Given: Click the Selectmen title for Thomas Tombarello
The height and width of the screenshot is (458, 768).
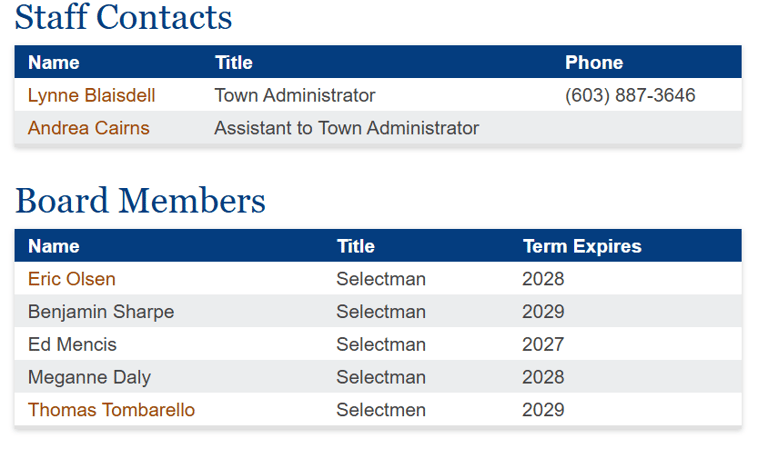Looking at the screenshot, I should point(380,410).
